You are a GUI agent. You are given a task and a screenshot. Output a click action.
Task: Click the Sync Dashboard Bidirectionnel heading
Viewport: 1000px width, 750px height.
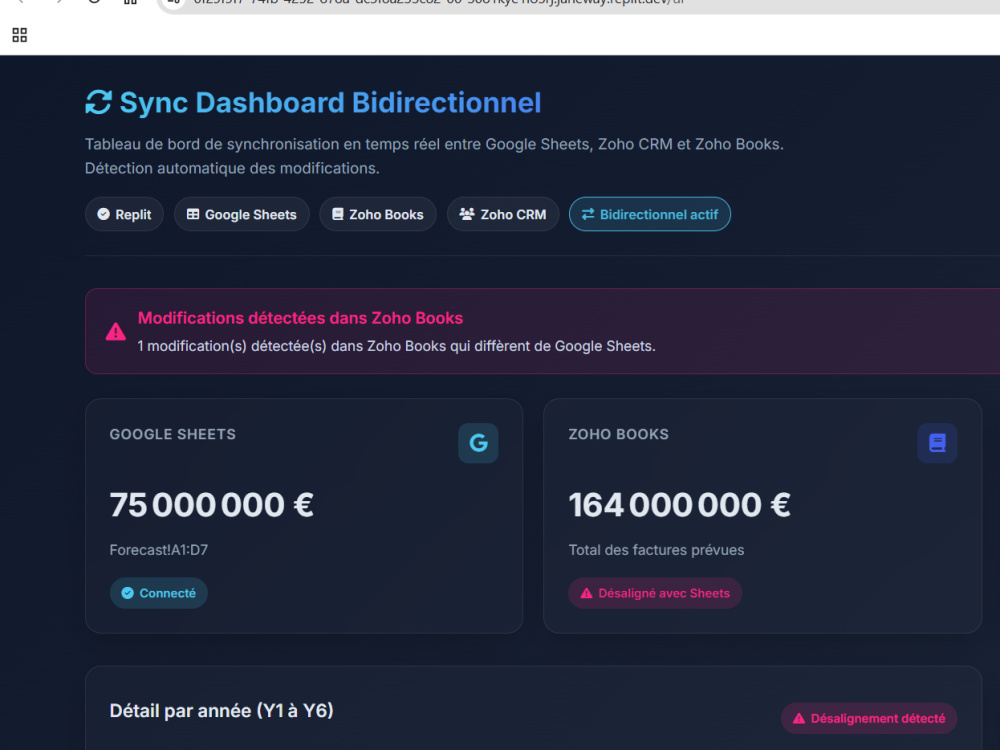click(330, 103)
